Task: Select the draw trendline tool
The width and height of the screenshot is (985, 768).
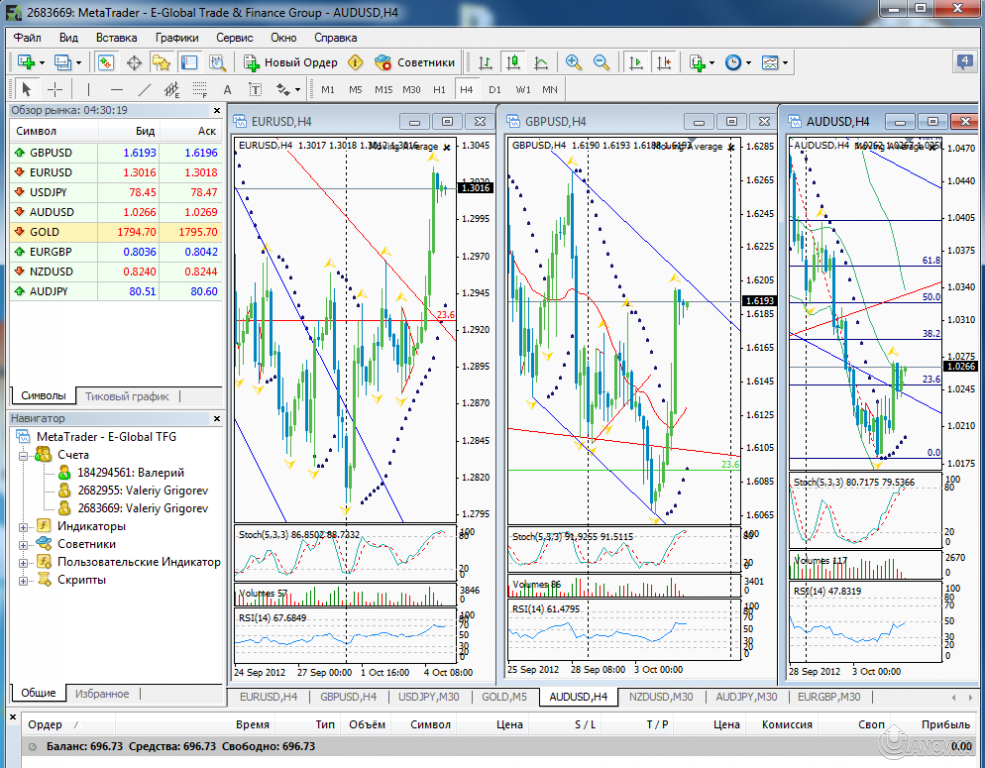Action: click(x=143, y=90)
